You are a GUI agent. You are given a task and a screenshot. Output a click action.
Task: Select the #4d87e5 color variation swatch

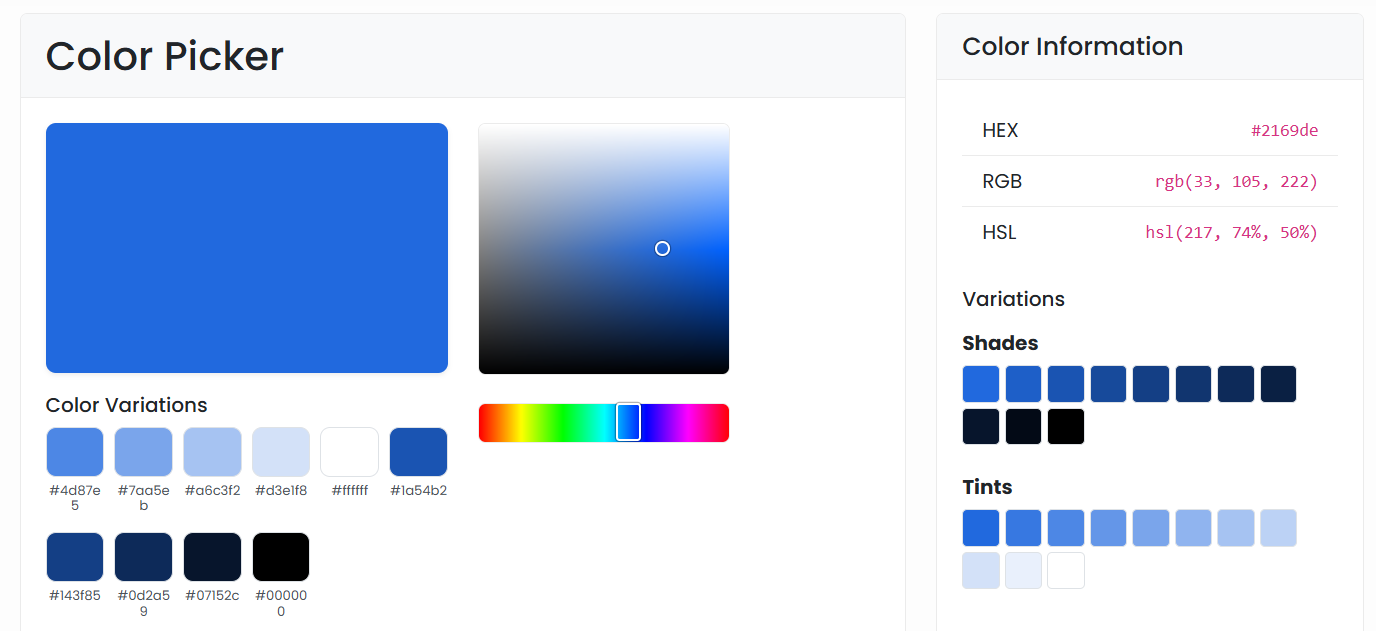(x=75, y=452)
